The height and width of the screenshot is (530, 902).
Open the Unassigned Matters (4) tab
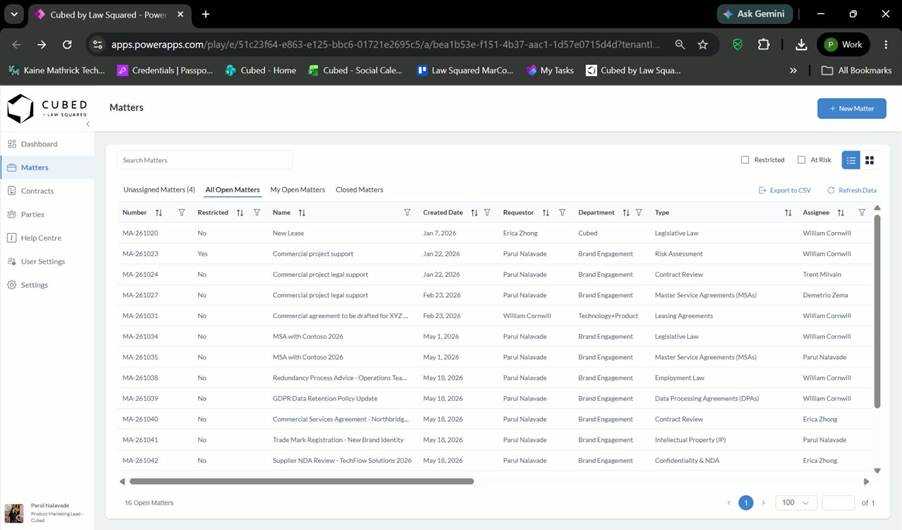[159, 190]
